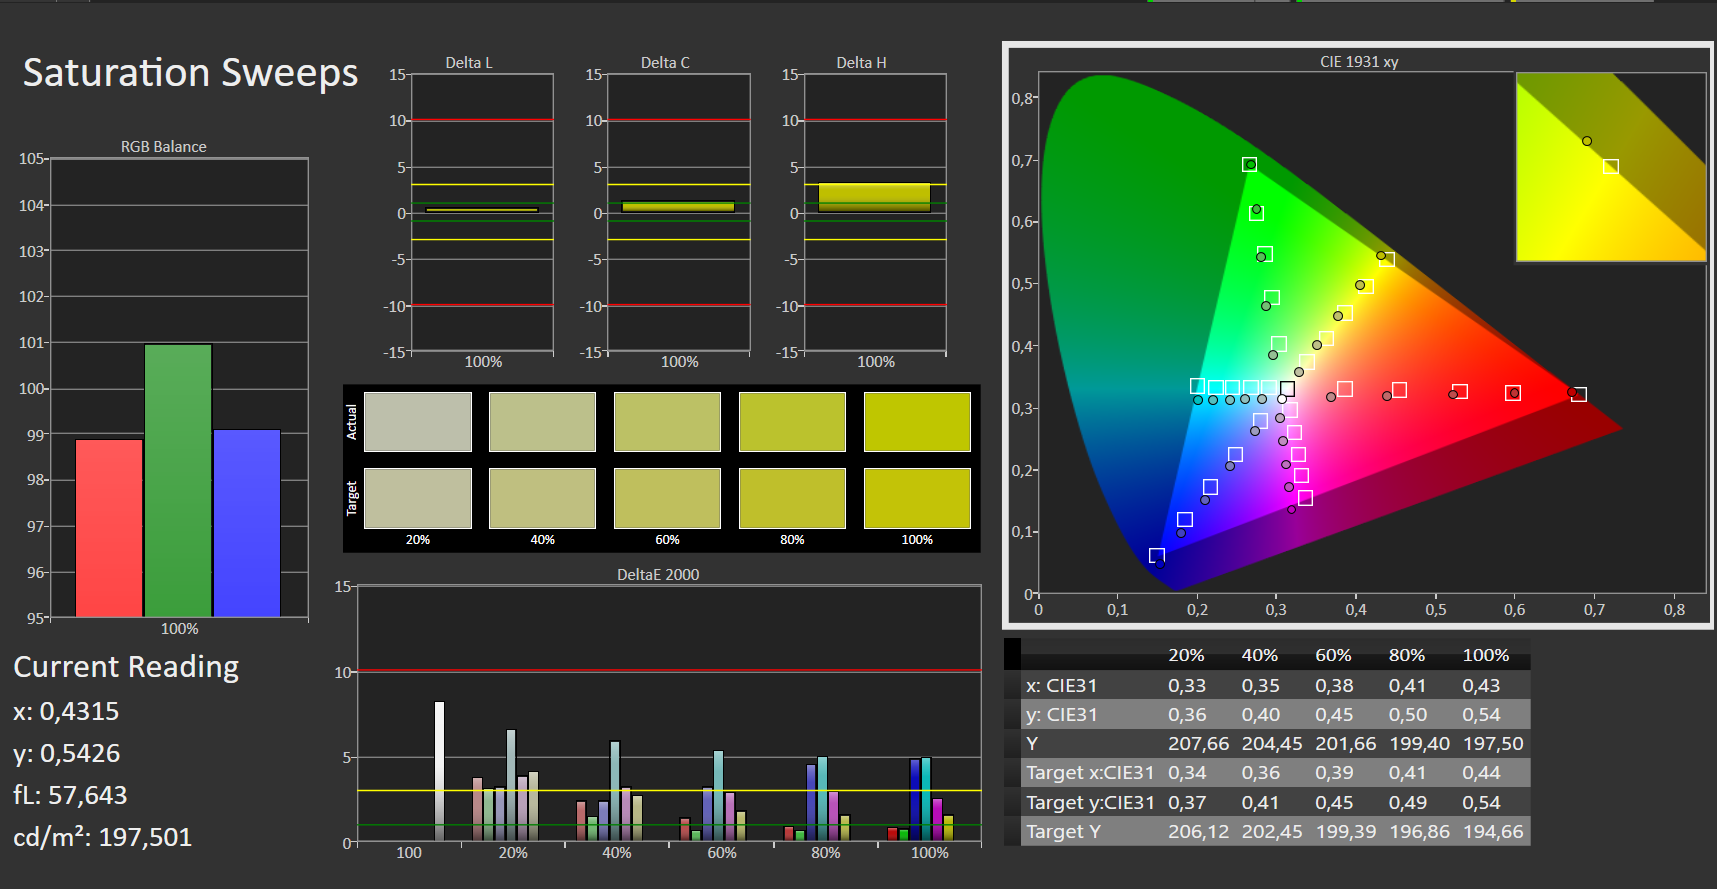Click the 100% column header in data table
Image resolution: width=1717 pixels, height=889 pixels.
[1485, 655]
